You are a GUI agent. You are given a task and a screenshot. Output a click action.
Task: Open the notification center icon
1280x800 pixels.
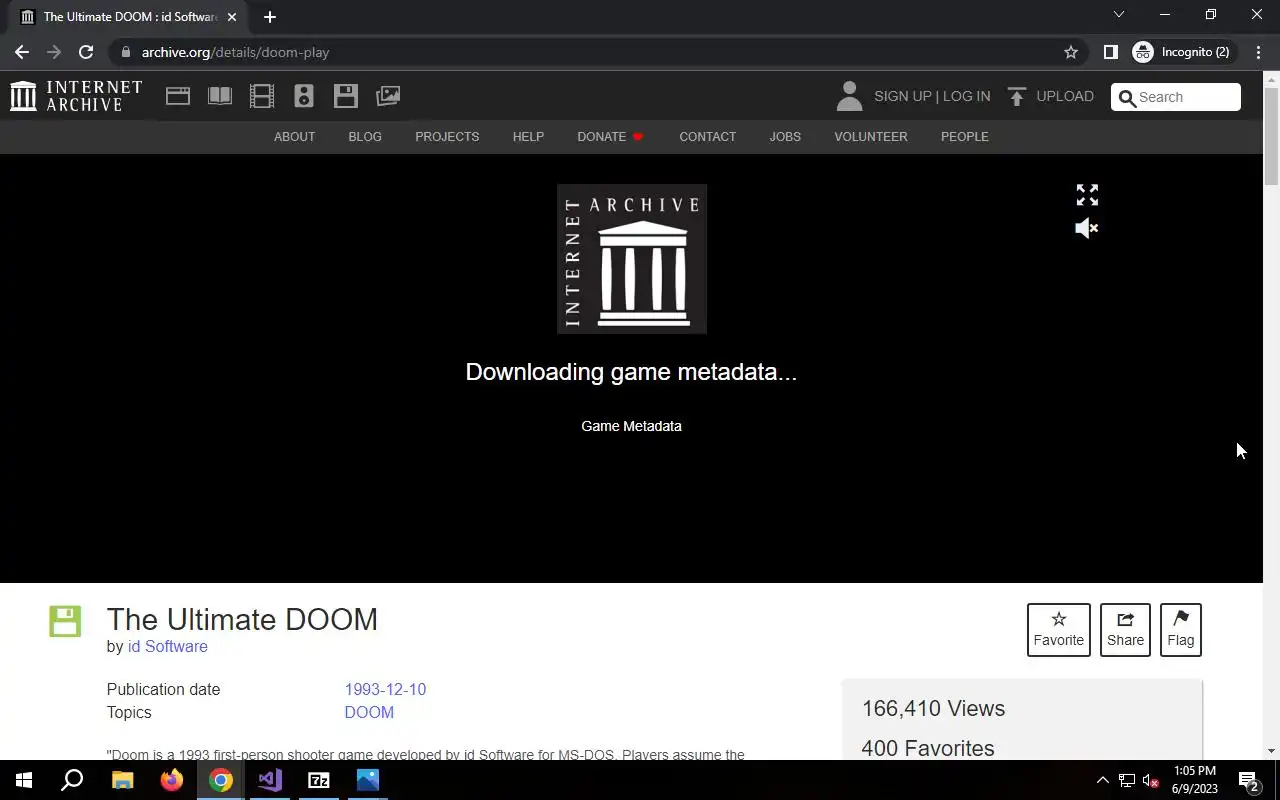(1249, 780)
